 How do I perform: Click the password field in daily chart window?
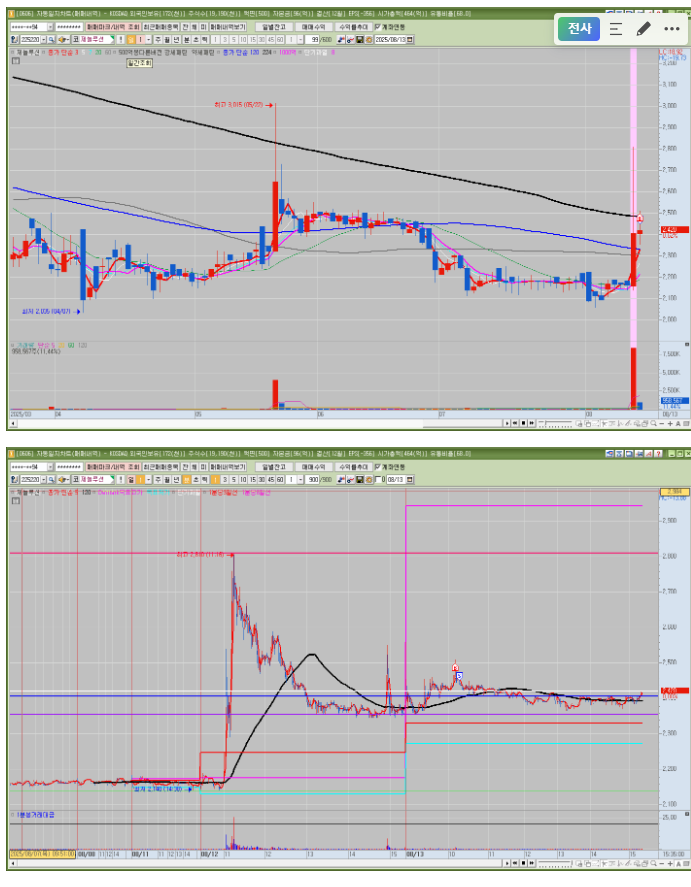pos(69,27)
